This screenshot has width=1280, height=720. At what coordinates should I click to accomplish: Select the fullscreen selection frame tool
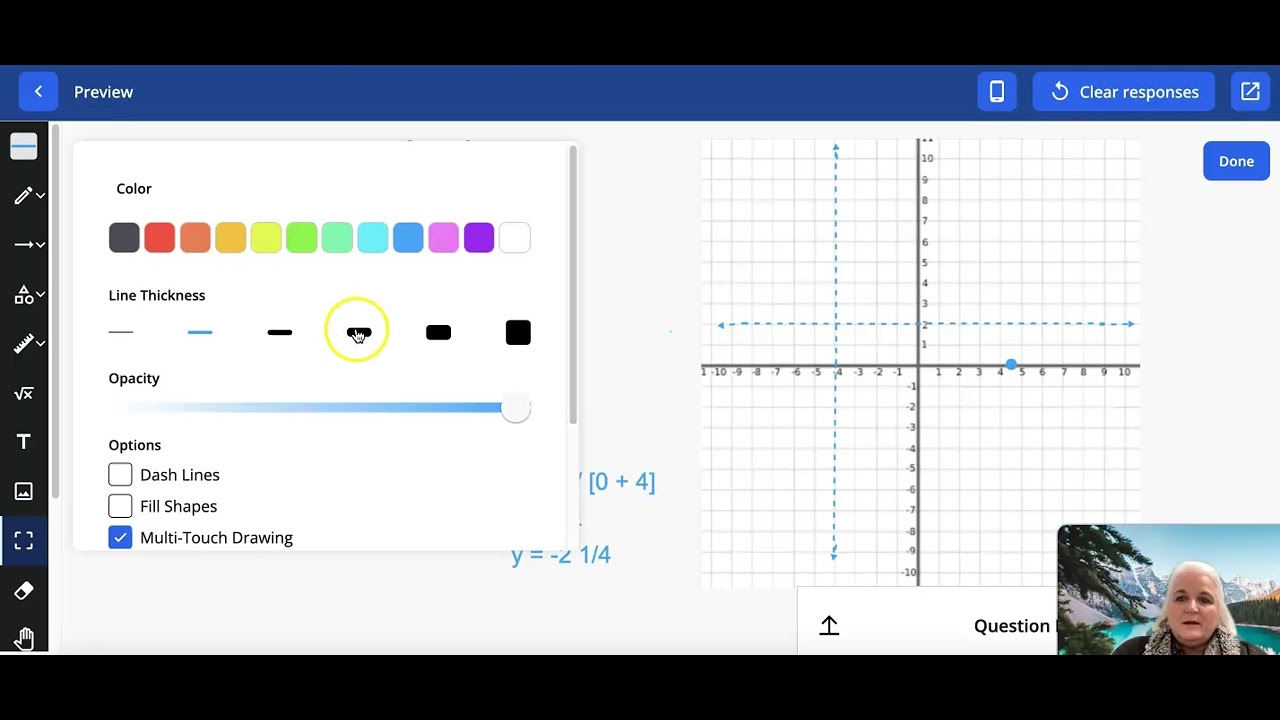click(24, 541)
